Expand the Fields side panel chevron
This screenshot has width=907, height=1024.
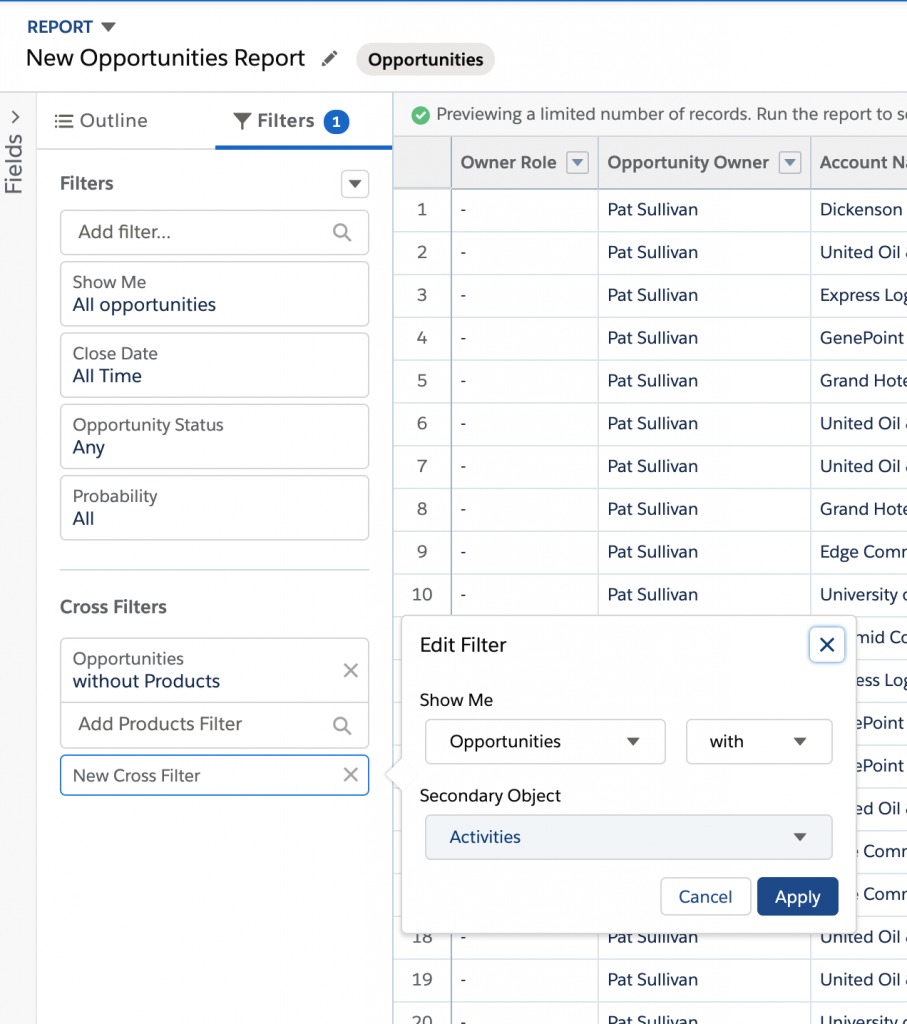coord(16,118)
